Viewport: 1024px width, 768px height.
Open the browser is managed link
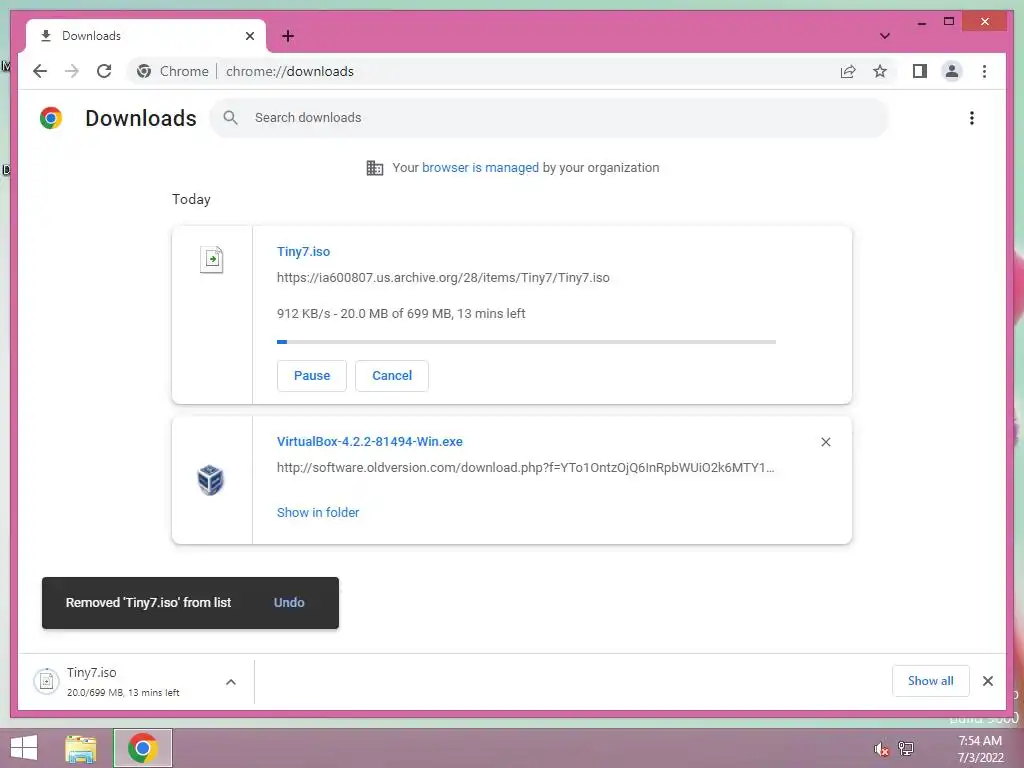click(480, 168)
